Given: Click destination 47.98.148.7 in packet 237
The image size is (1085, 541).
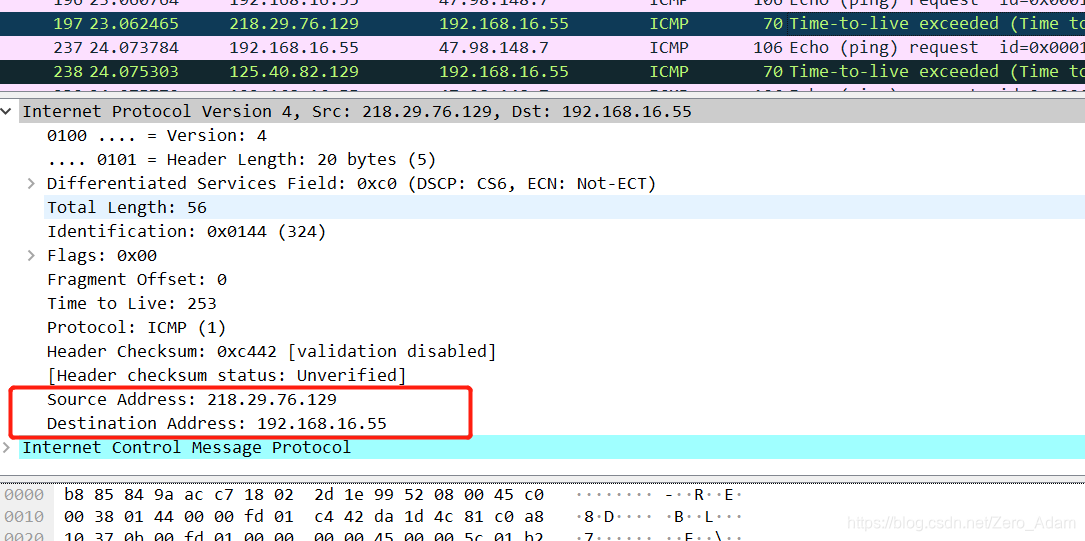Looking at the screenshot, I should click(x=493, y=48).
